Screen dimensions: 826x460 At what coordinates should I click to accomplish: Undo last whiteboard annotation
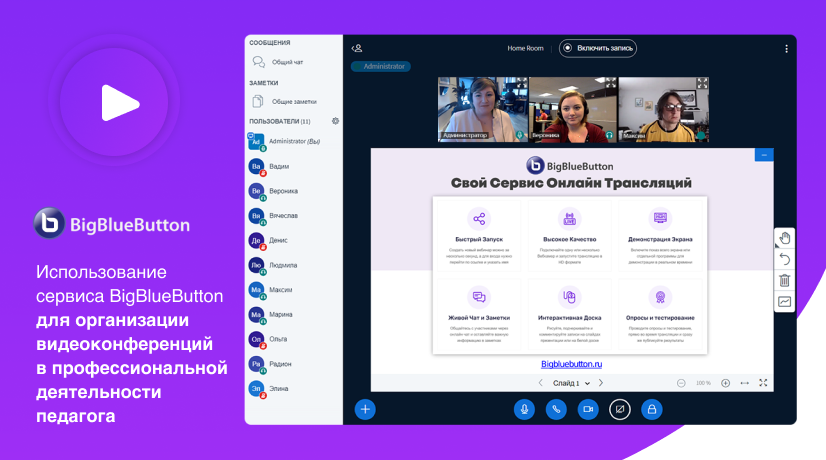[x=784, y=259]
